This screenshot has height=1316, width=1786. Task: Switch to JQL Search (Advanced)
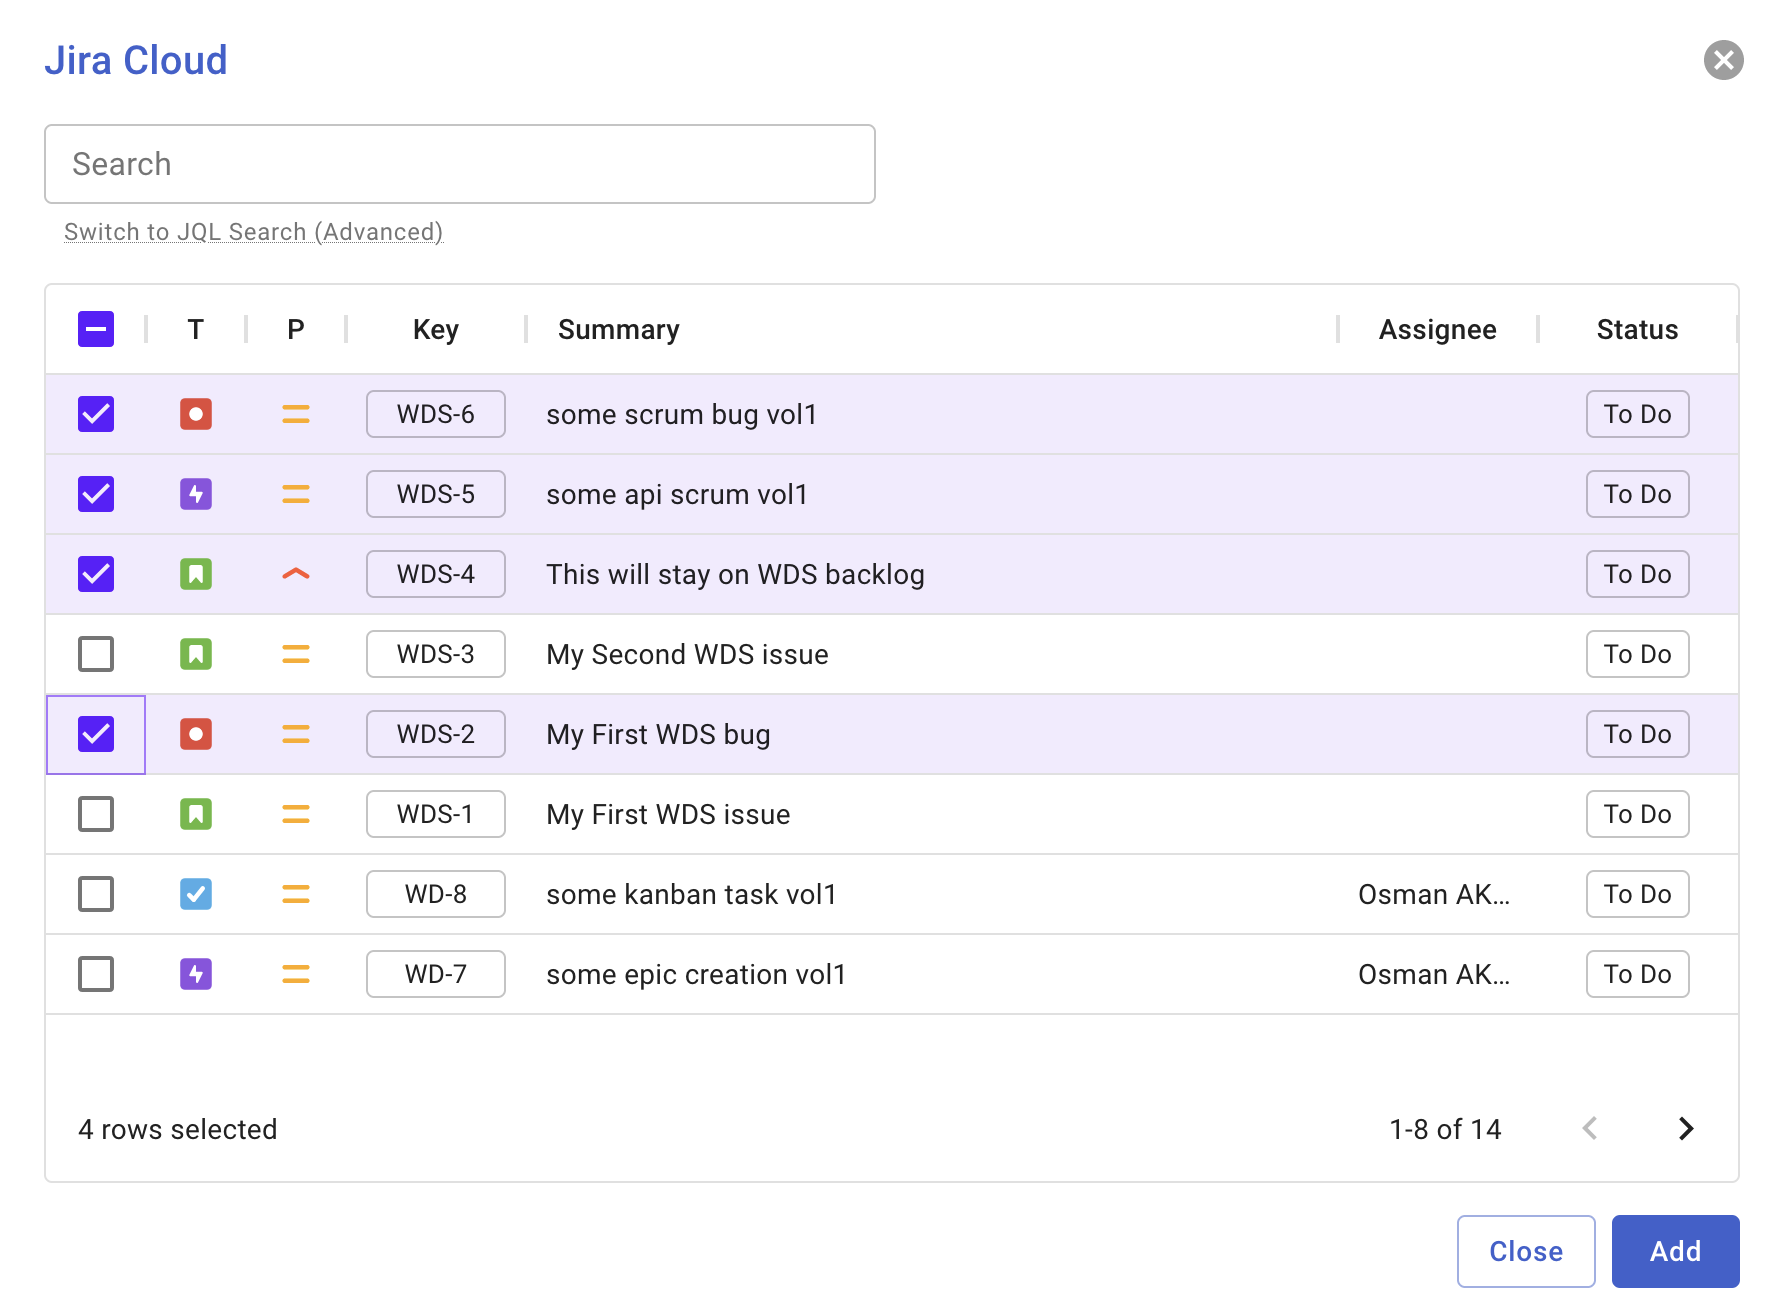coord(253,232)
